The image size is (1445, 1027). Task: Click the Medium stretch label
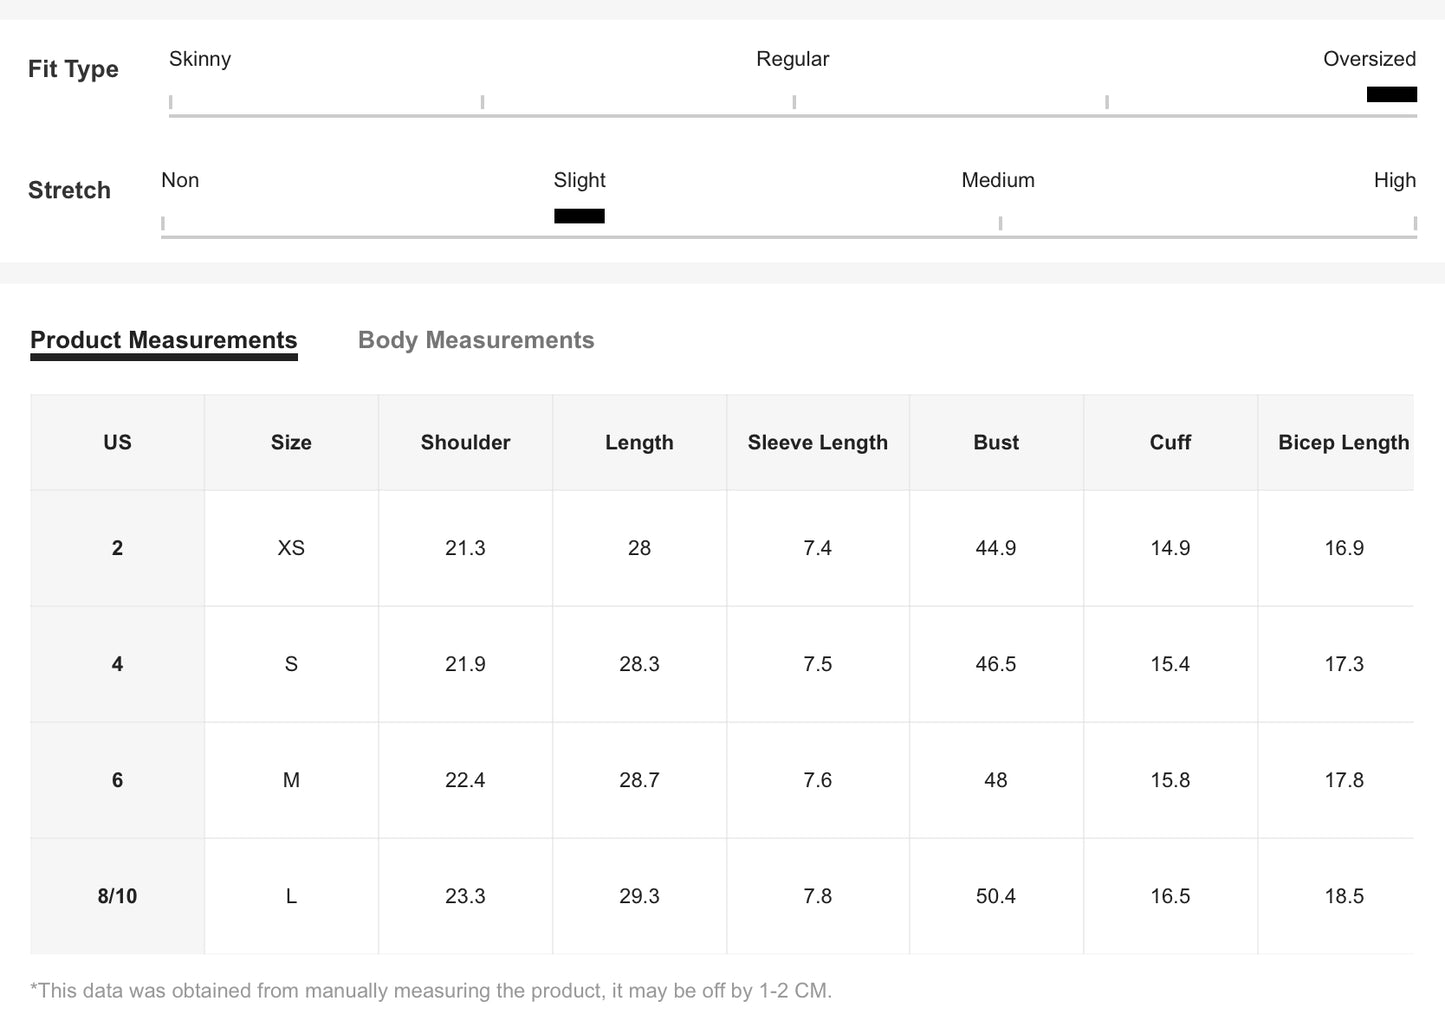click(997, 180)
